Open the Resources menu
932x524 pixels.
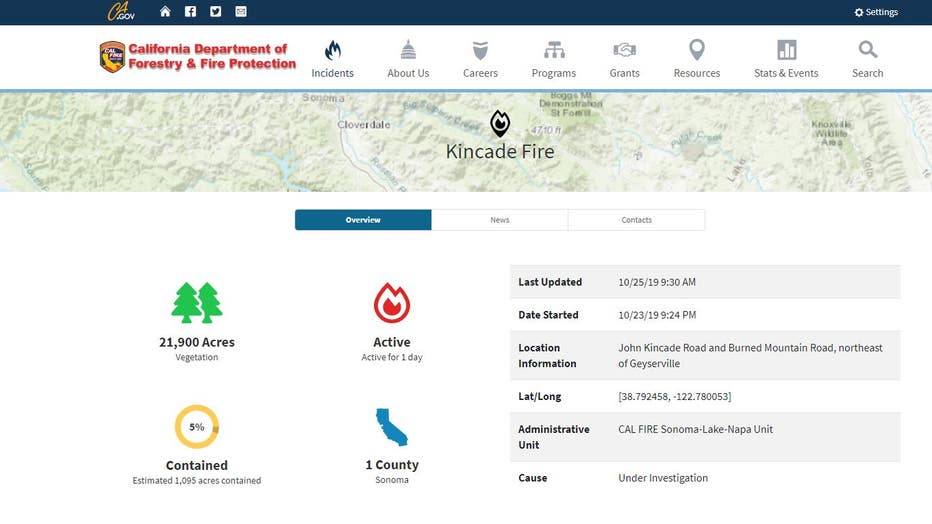coord(697,59)
